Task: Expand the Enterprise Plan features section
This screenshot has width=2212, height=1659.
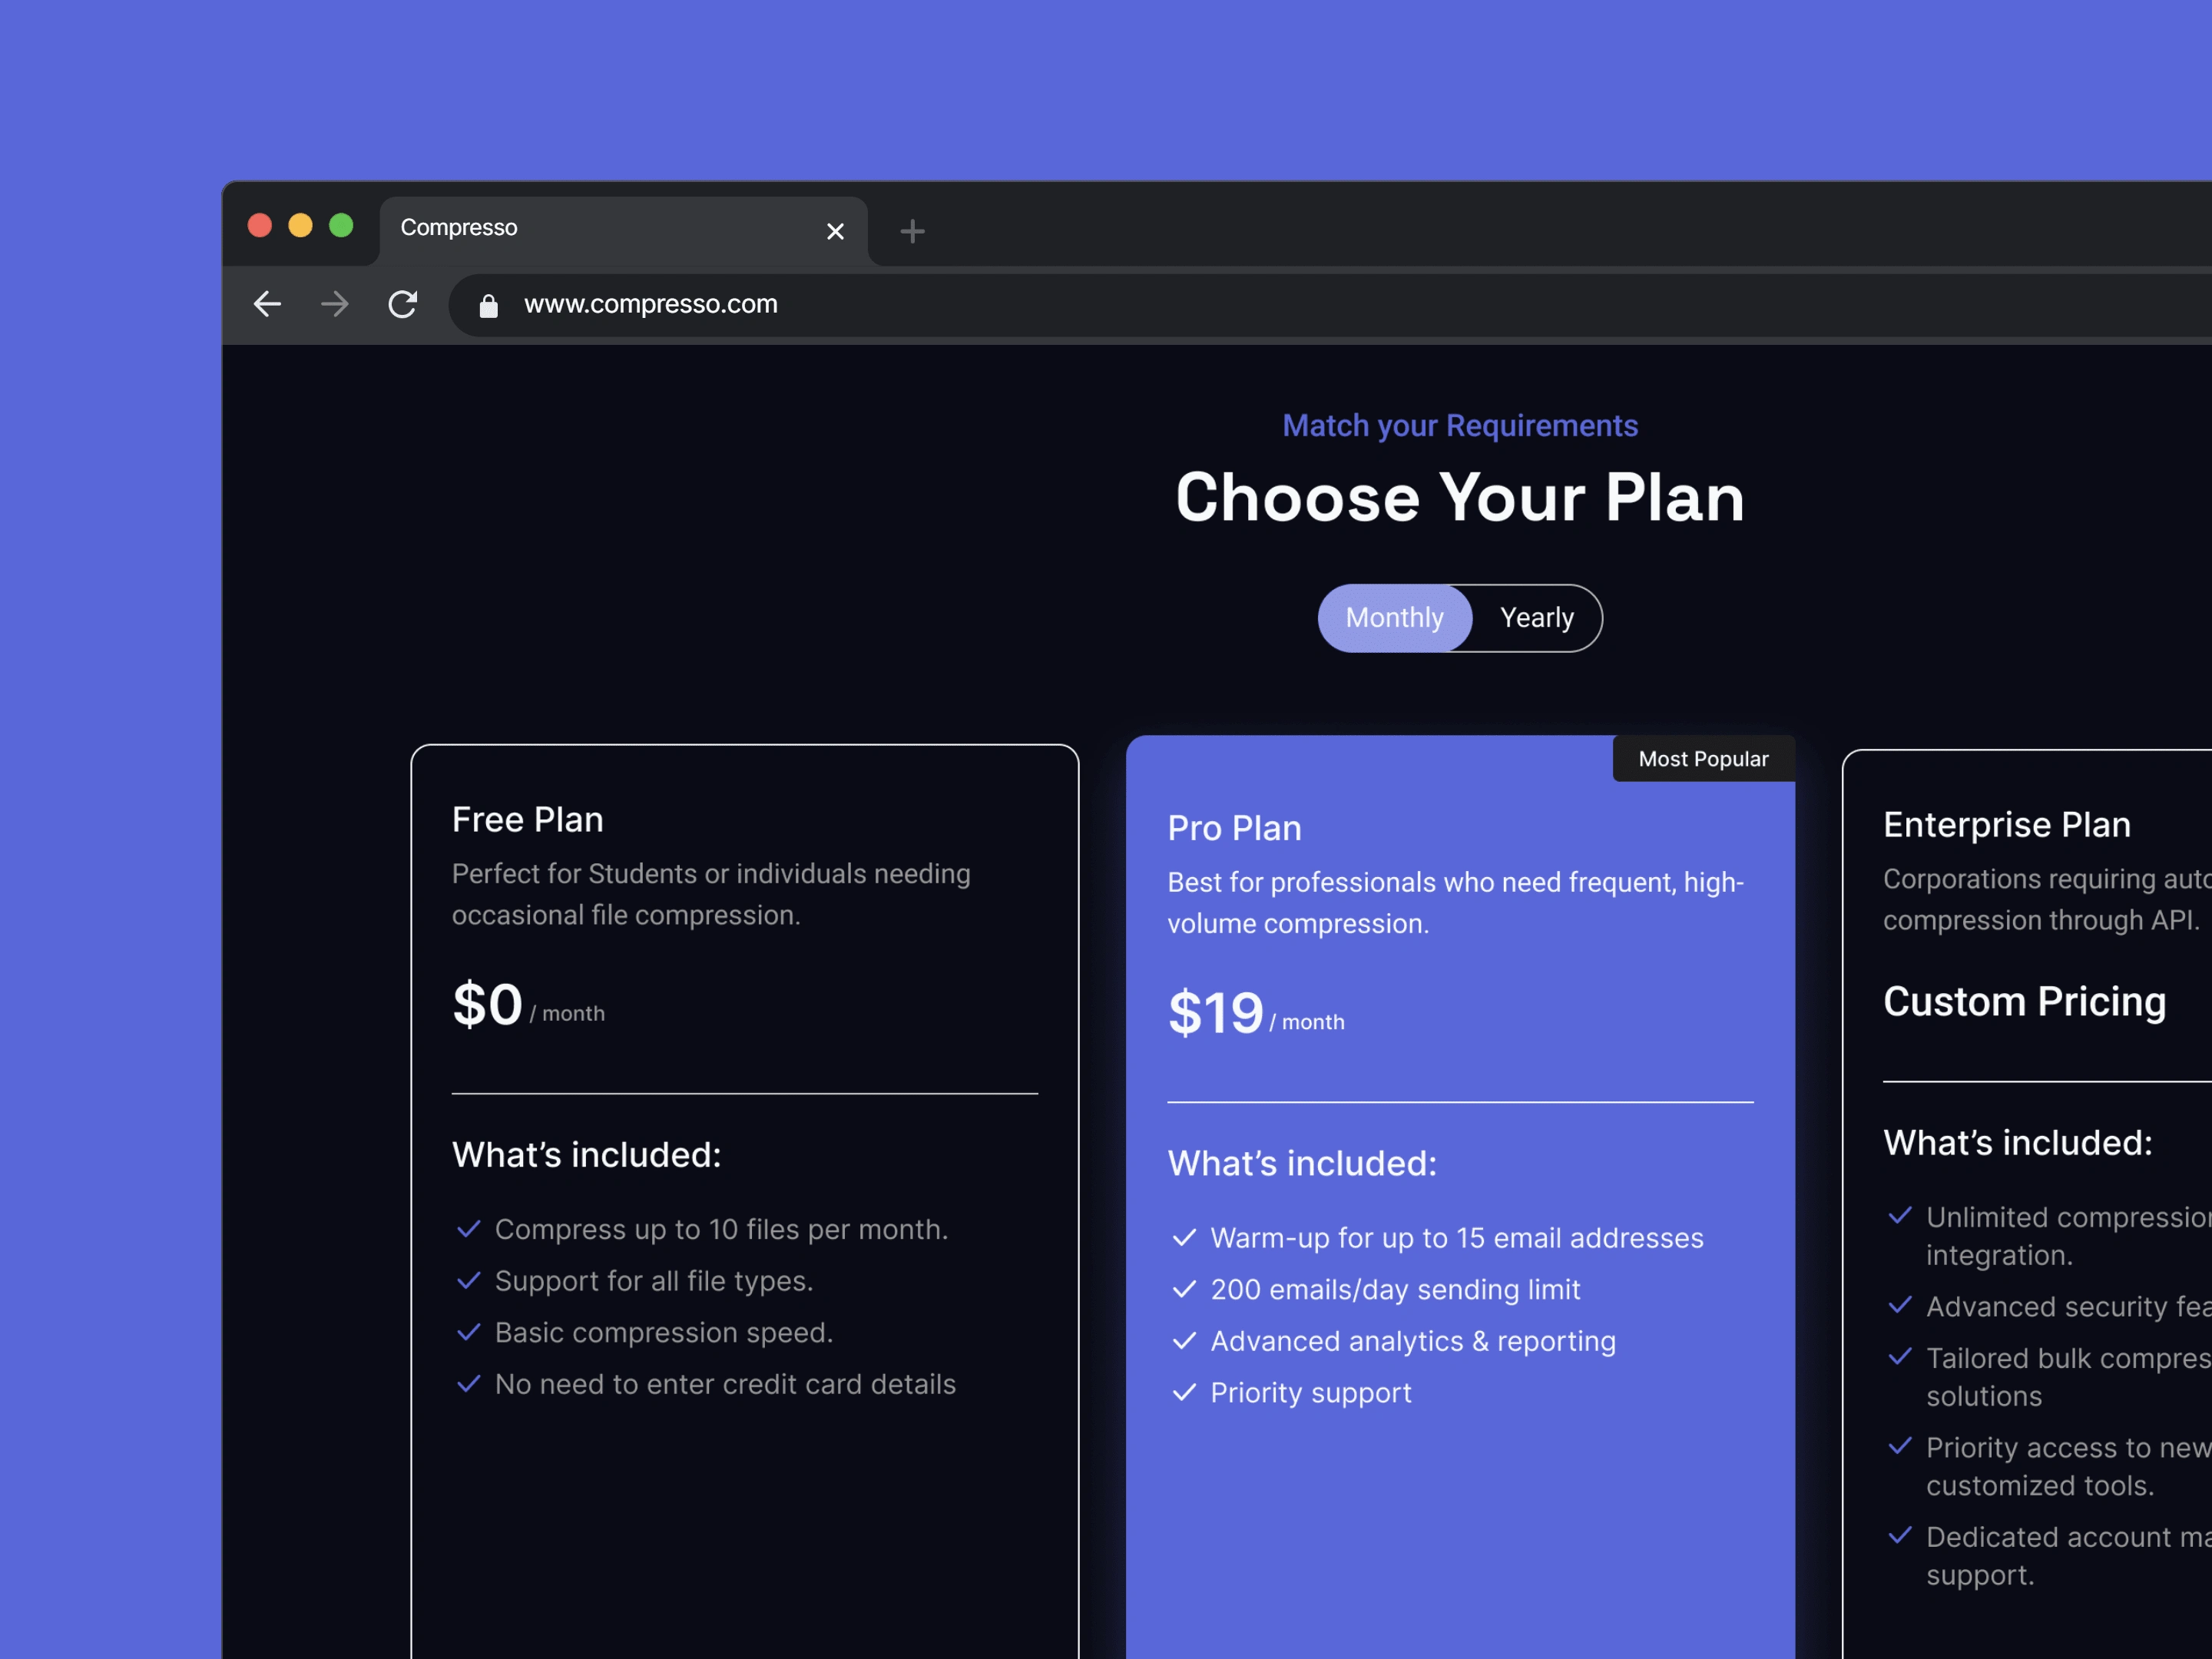Action: point(2021,1141)
